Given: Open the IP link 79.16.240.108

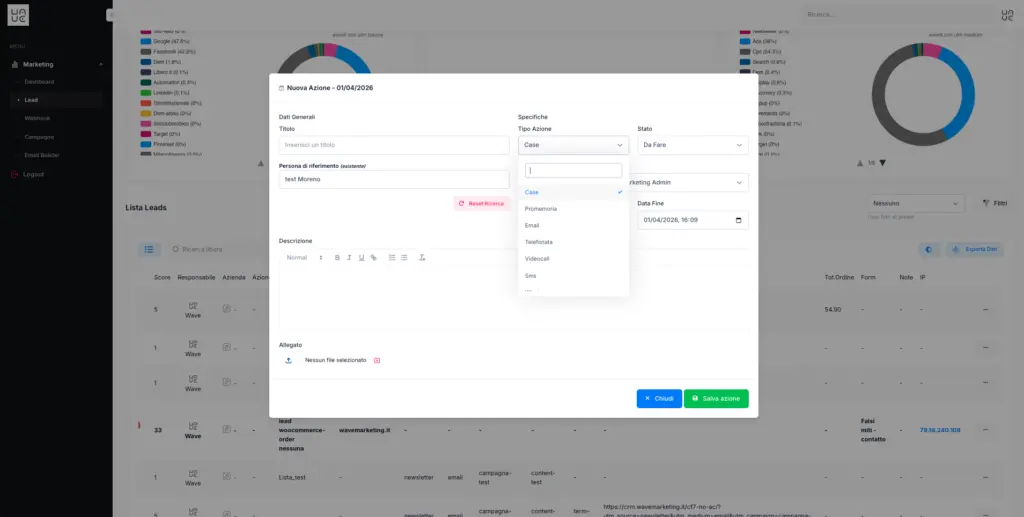Looking at the screenshot, I should (x=940, y=430).
